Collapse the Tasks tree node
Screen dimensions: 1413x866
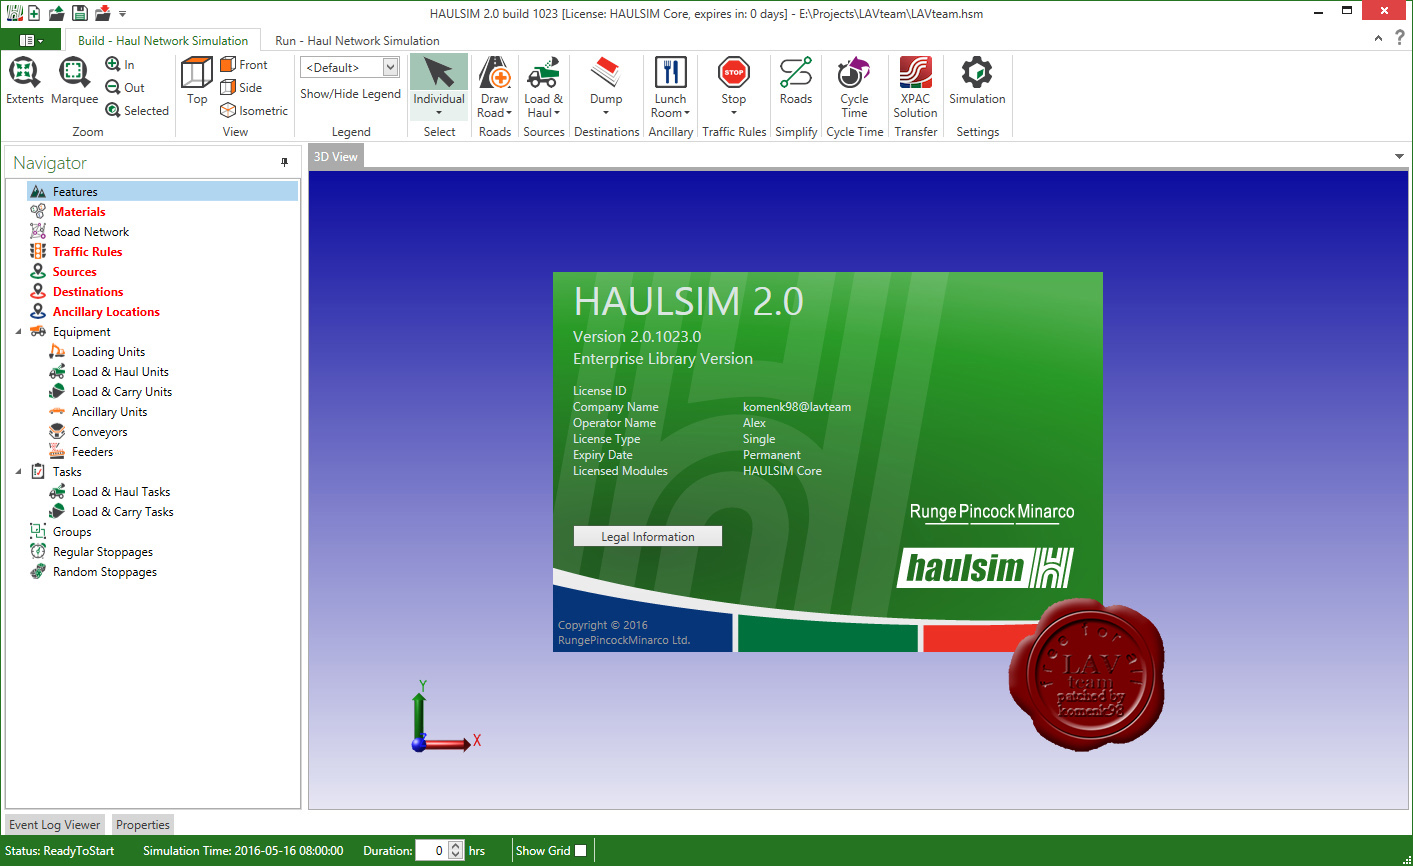pos(18,472)
